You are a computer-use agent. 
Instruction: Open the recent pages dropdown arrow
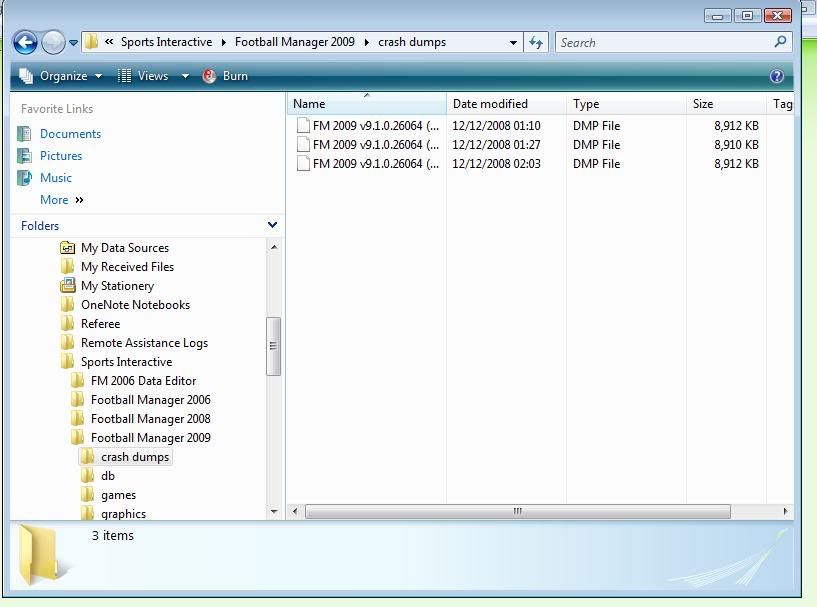pos(73,43)
